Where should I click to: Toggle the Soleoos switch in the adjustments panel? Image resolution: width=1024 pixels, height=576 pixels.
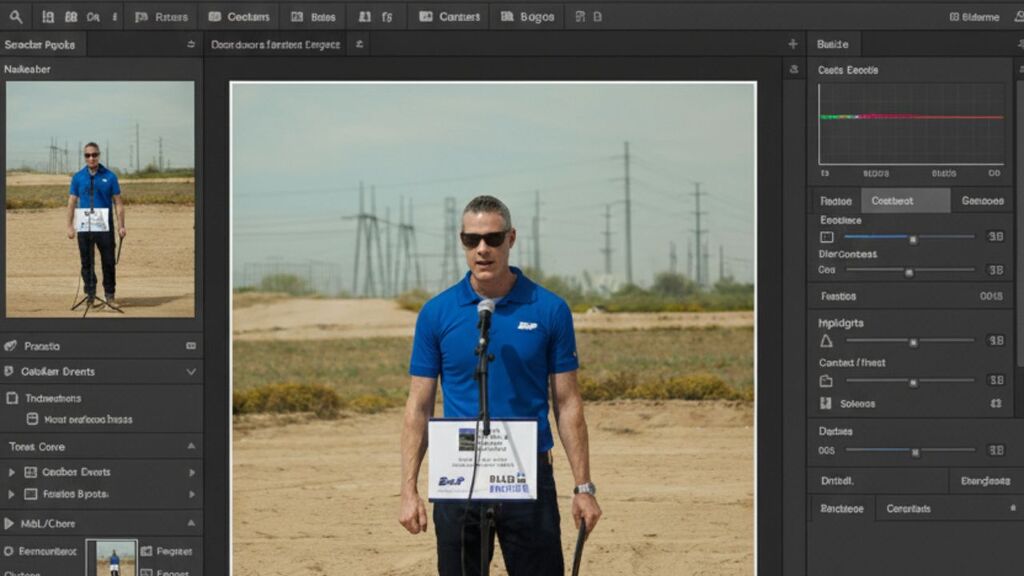click(x=995, y=403)
